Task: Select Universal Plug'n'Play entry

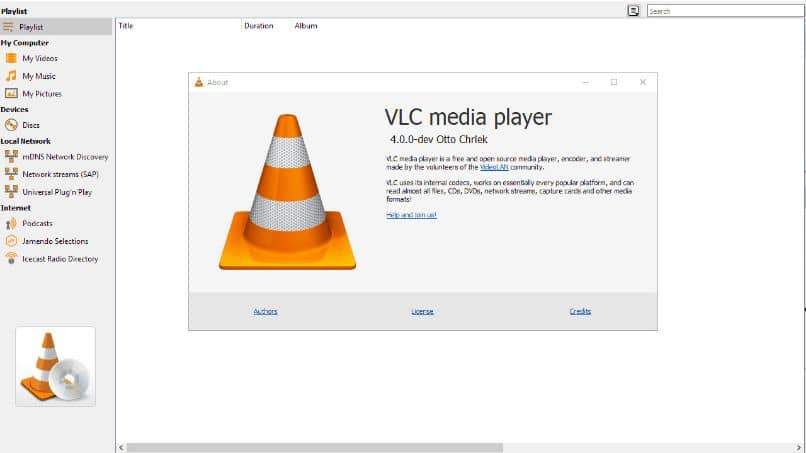Action: tap(57, 192)
